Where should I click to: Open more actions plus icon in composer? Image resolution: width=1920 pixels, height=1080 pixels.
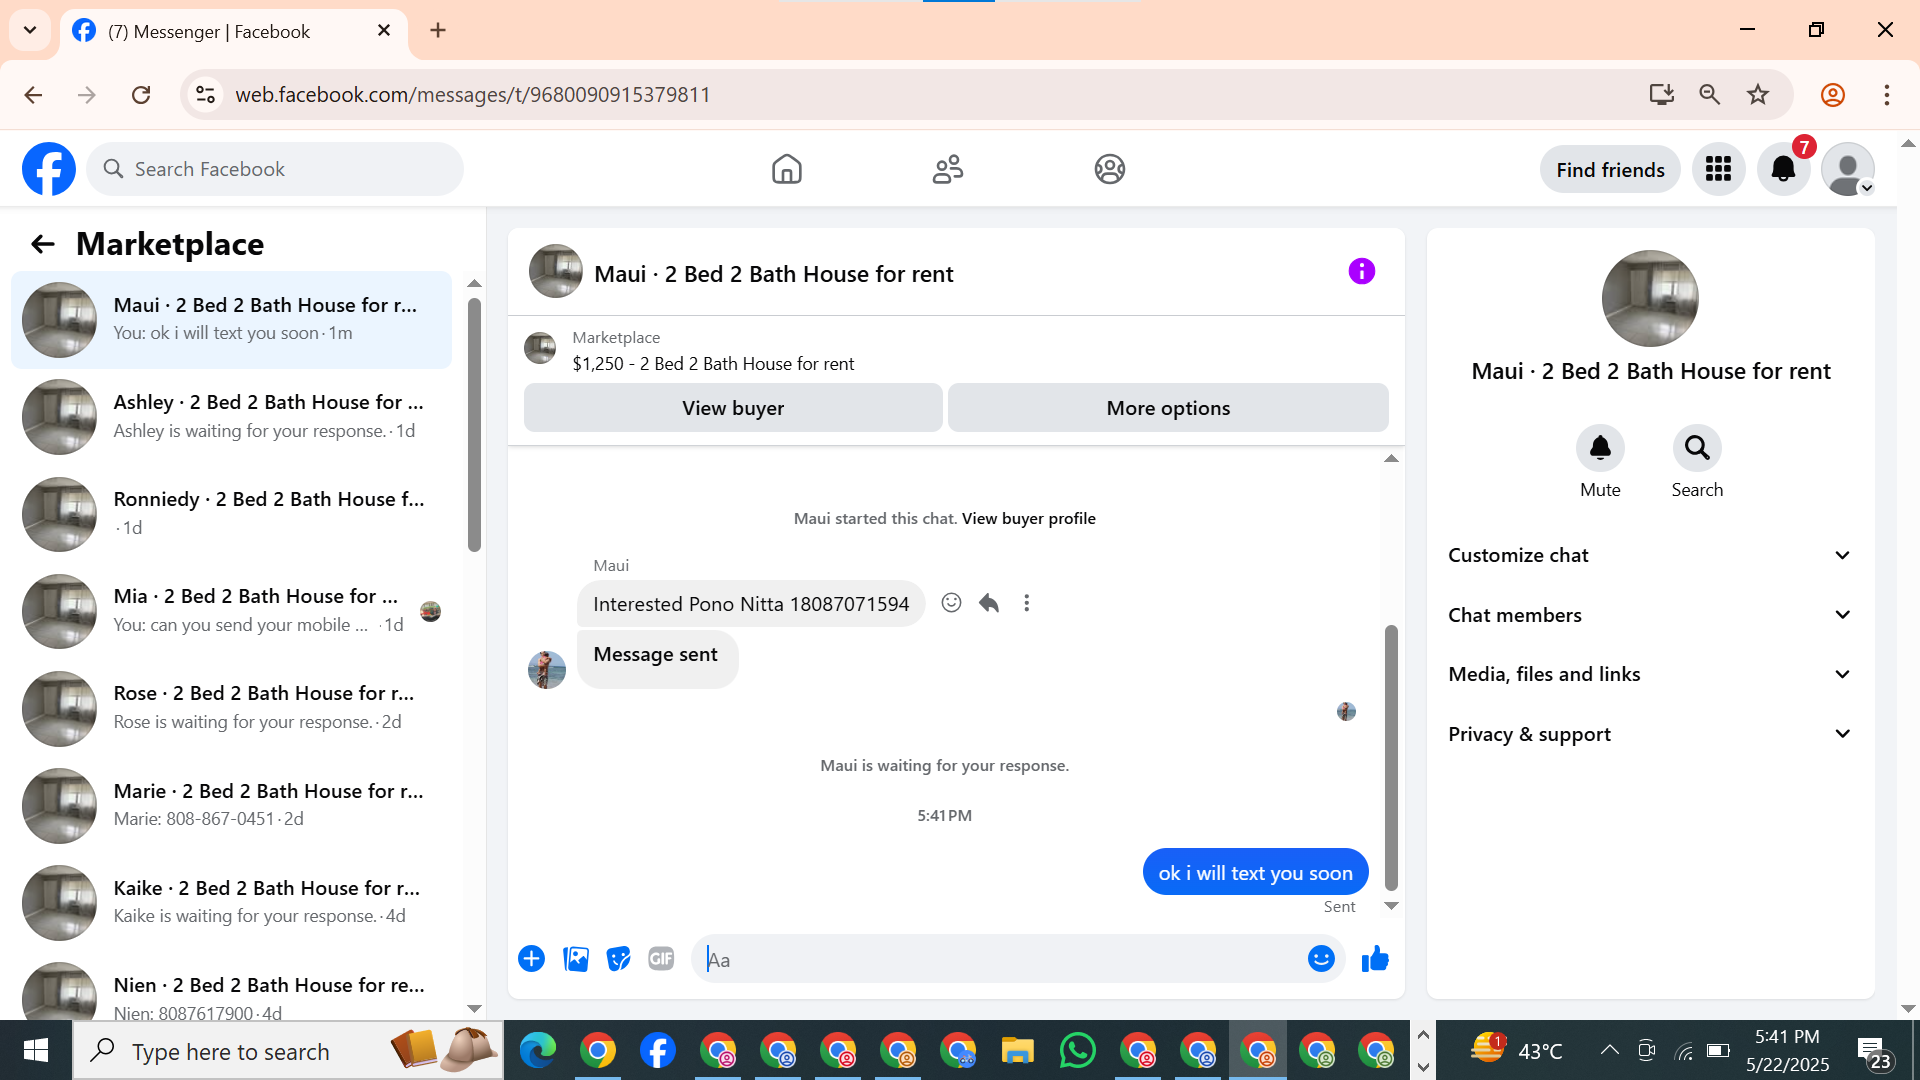pyautogui.click(x=531, y=959)
